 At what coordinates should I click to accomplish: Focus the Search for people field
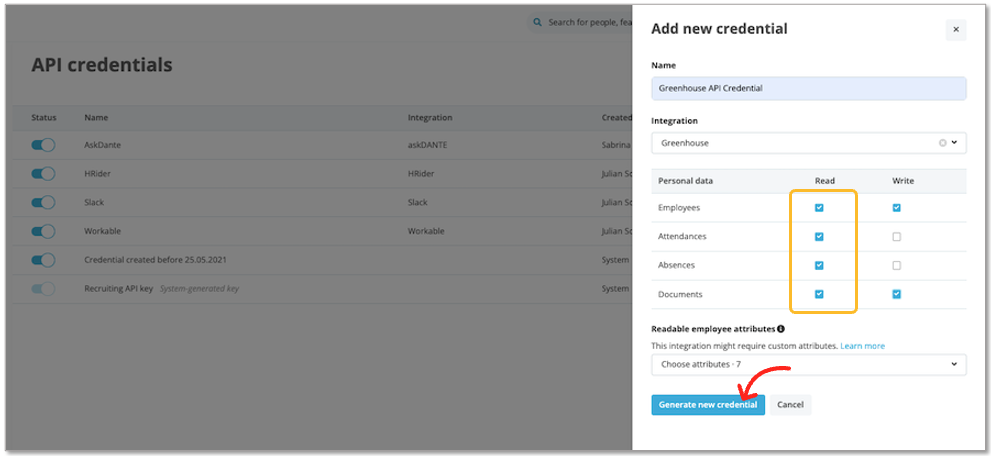[x=590, y=22]
